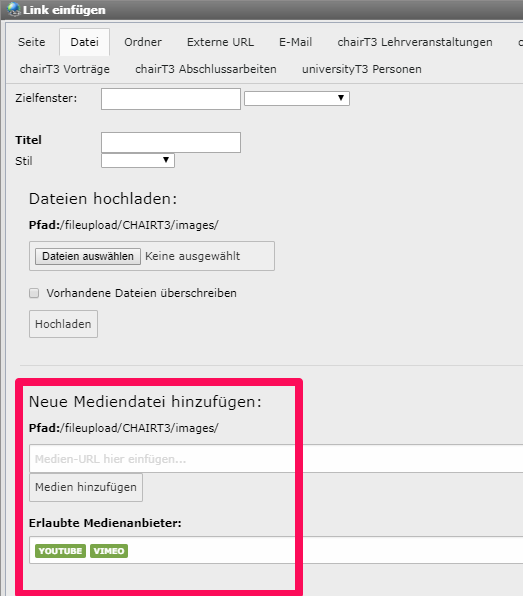523x596 pixels.
Task: Open the Datei tab
Action: [84, 42]
